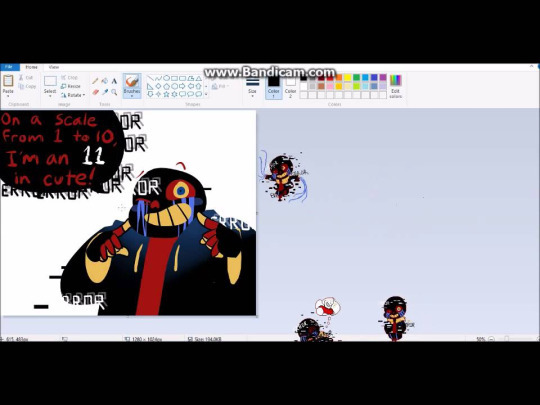Open the Select dropdown arrow
Image resolution: width=540 pixels, height=405 pixels.
pos(50,96)
